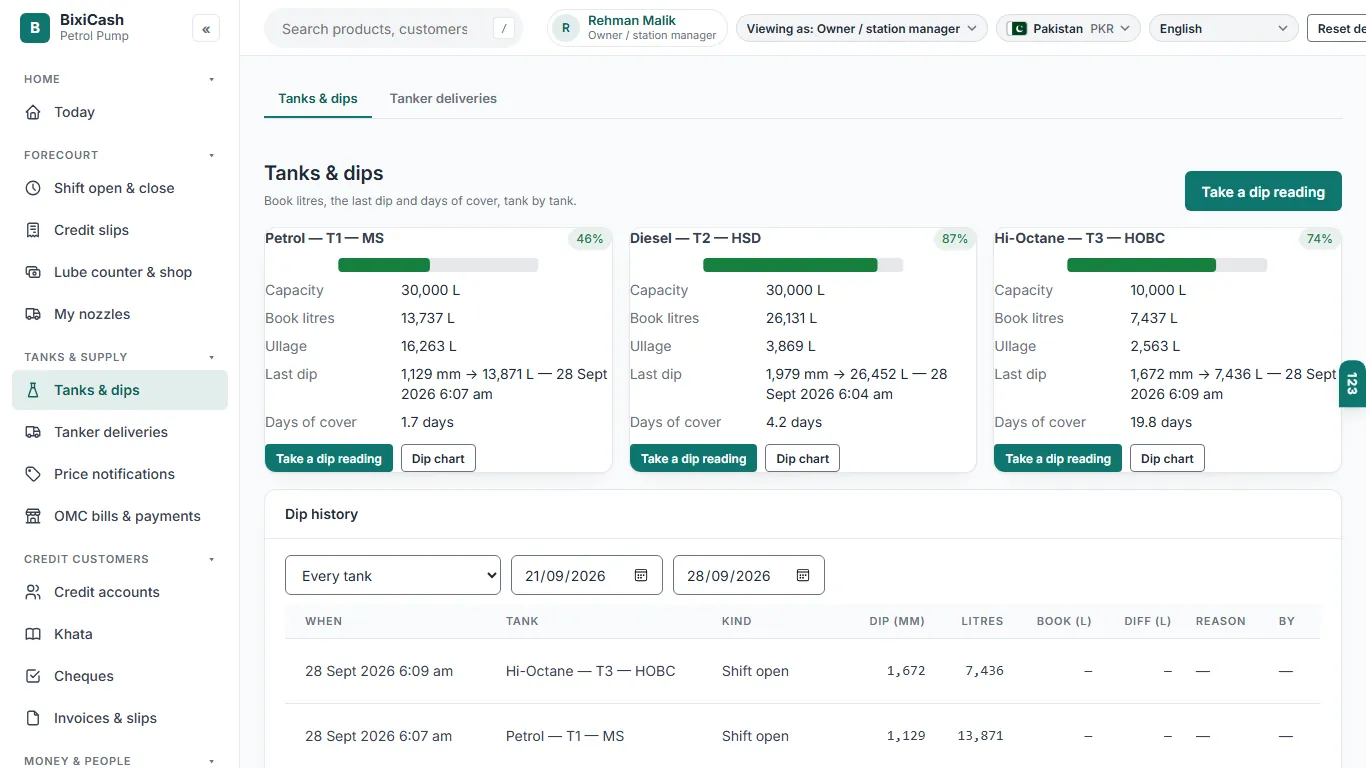Click the Tanks & dips flask icon
Image resolution: width=1366 pixels, height=768 pixels.
click(33, 390)
